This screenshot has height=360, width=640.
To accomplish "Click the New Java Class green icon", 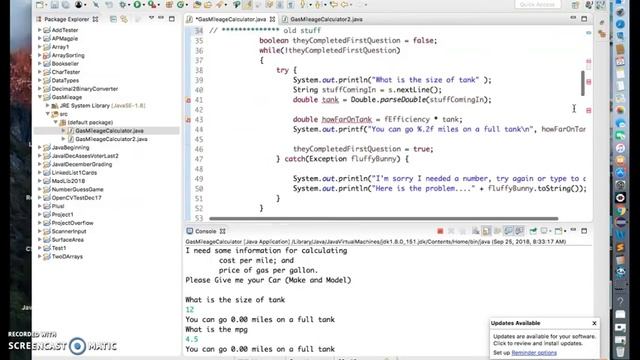I will click(x=180, y=4).
